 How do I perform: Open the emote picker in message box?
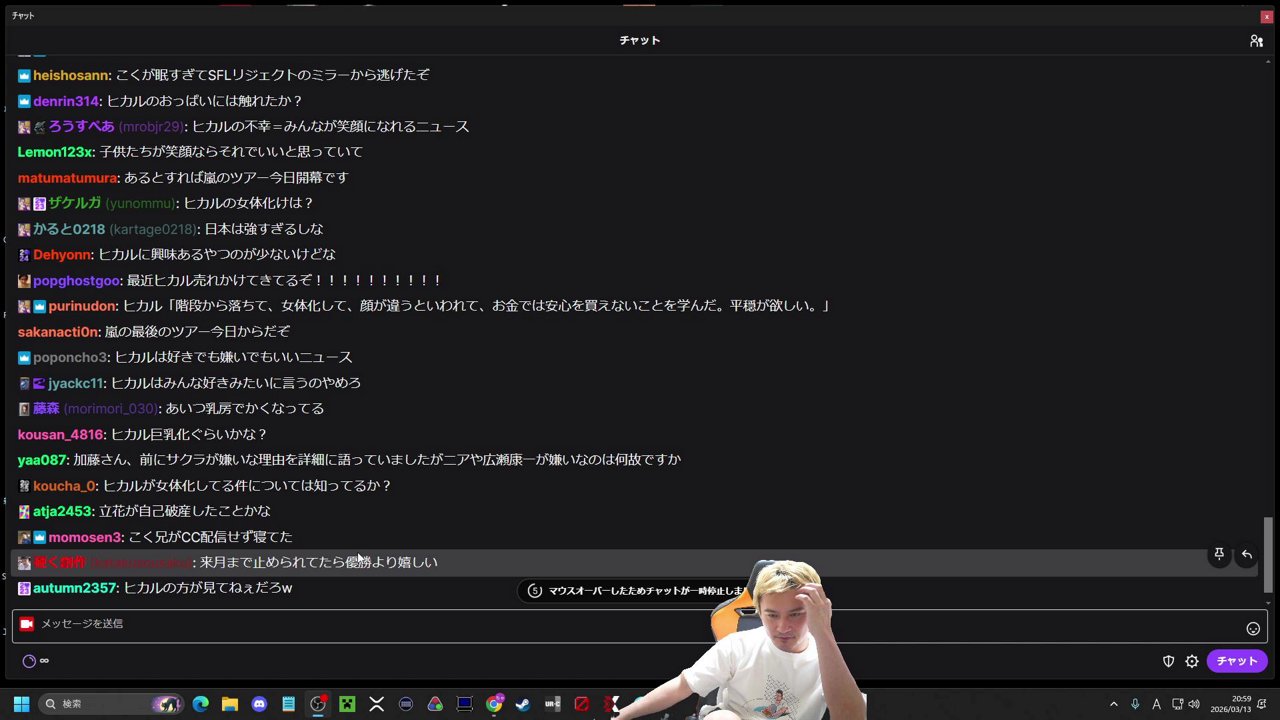pyautogui.click(x=1253, y=629)
